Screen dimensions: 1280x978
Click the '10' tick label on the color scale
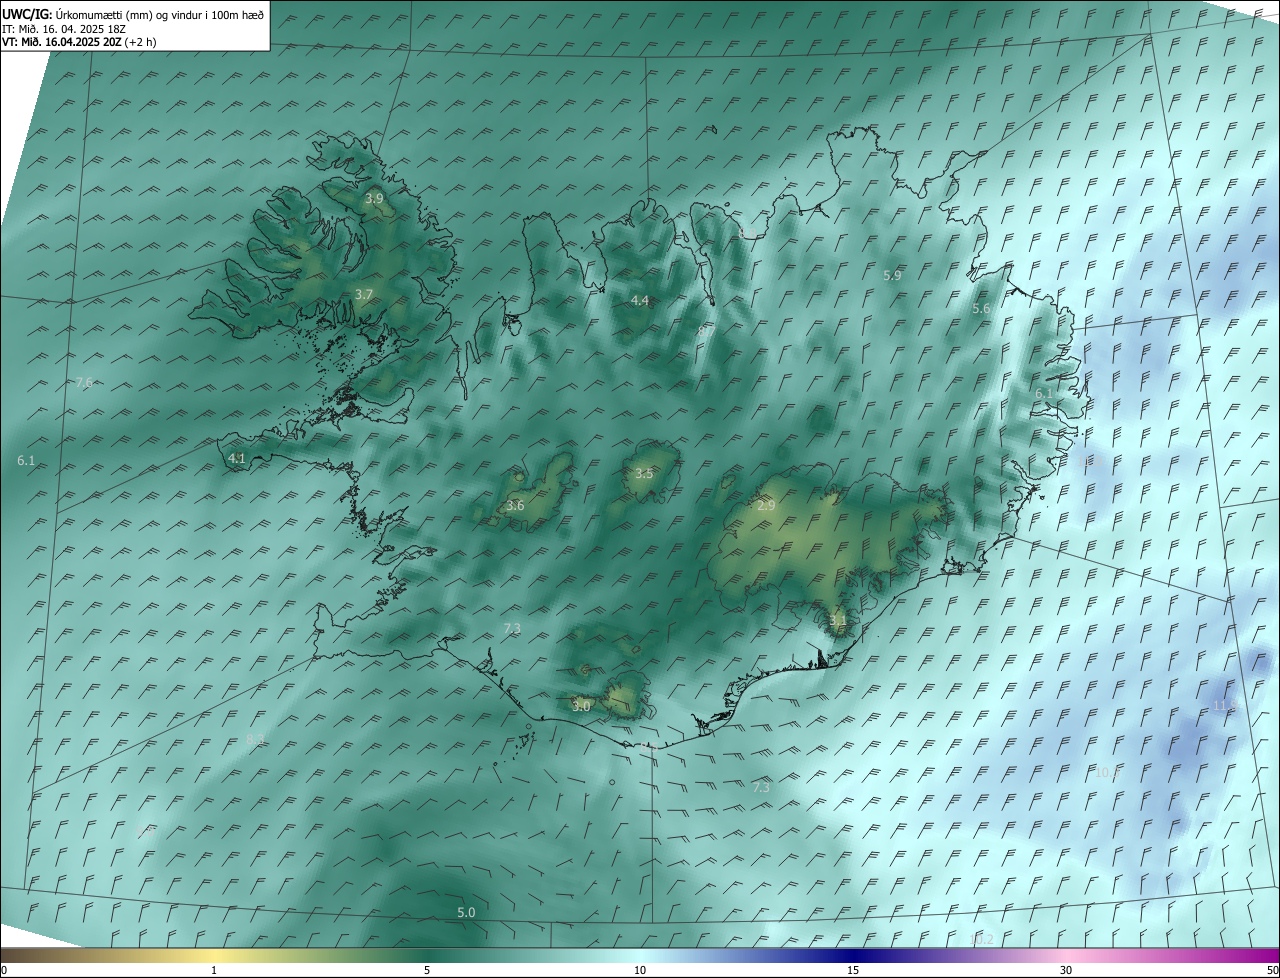pos(640,970)
